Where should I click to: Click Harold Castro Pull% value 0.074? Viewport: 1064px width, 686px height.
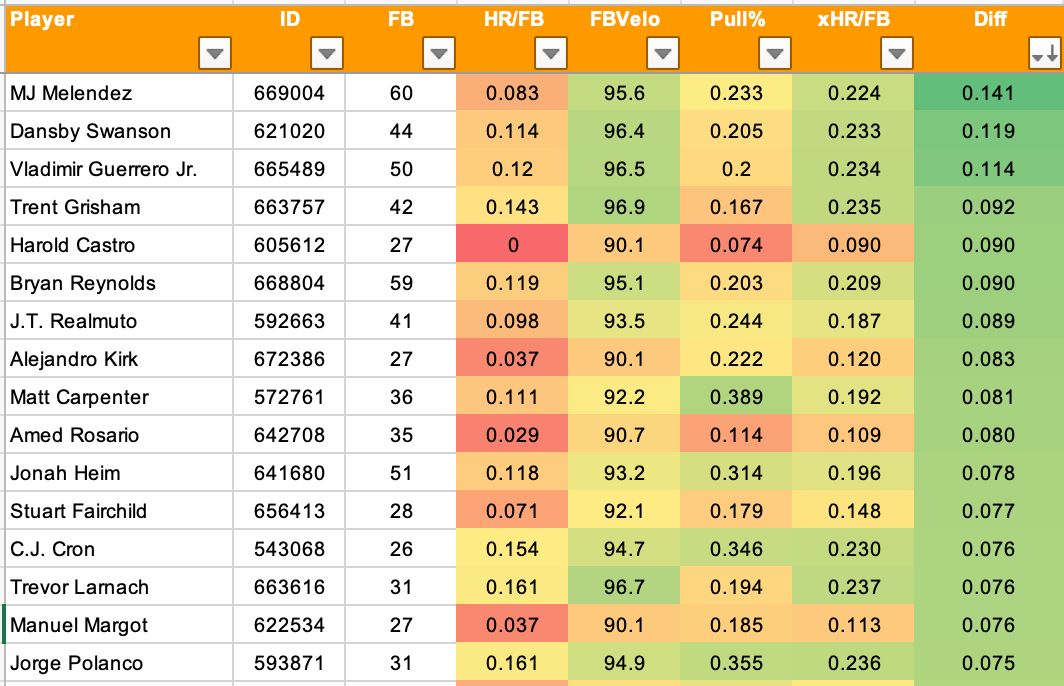(x=736, y=244)
